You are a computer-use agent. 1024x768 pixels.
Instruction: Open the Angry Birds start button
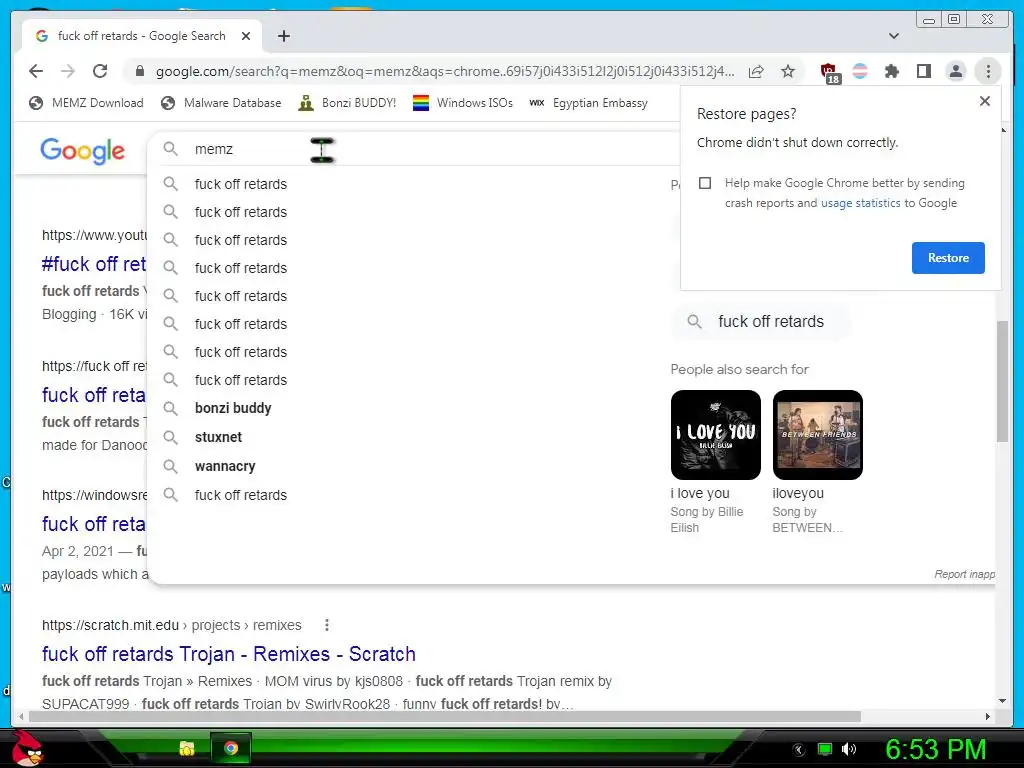(28, 748)
